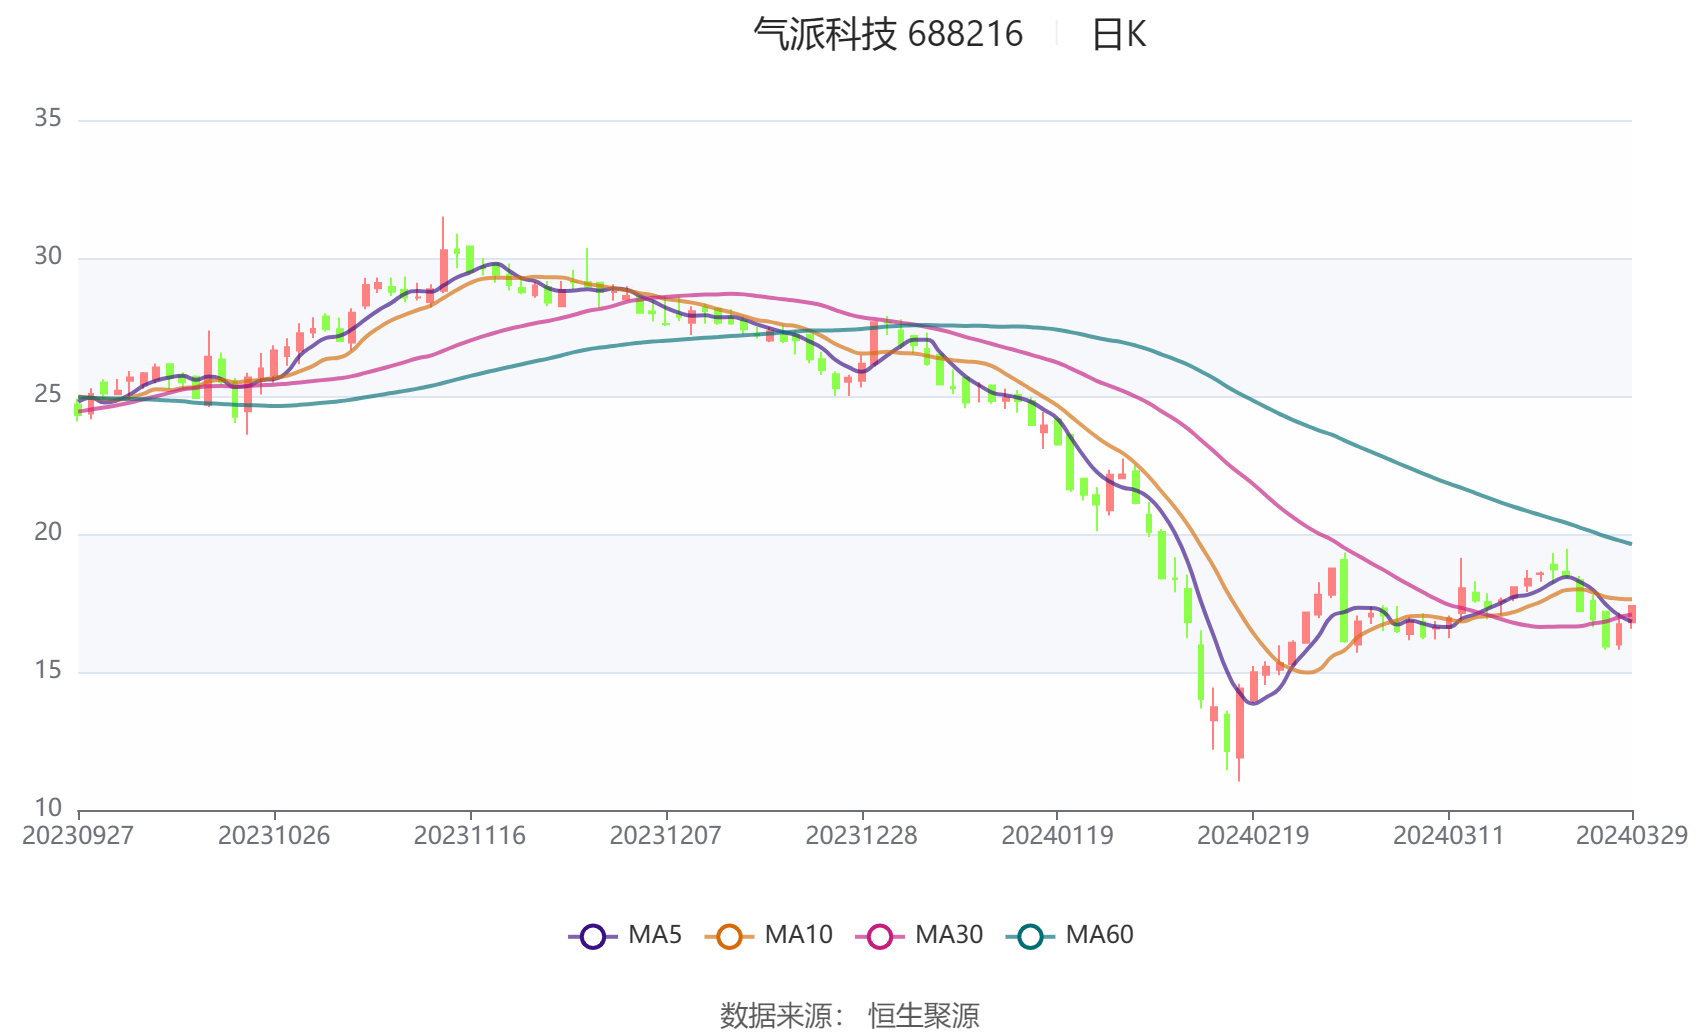Click the x-axis date 20231228
Viewport: 1700px width, 1034px height.
pyautogui.click(x=862, y=835)
